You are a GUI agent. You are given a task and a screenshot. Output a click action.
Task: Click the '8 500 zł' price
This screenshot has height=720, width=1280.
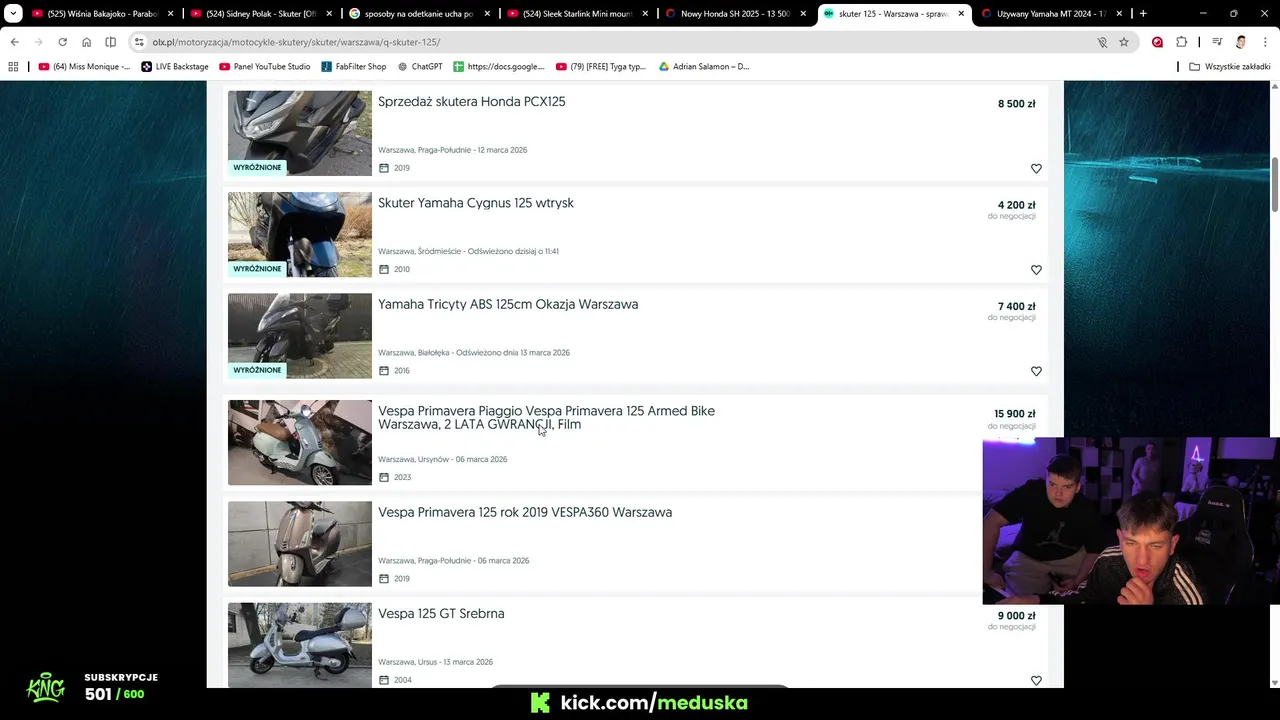[1016, 104]
